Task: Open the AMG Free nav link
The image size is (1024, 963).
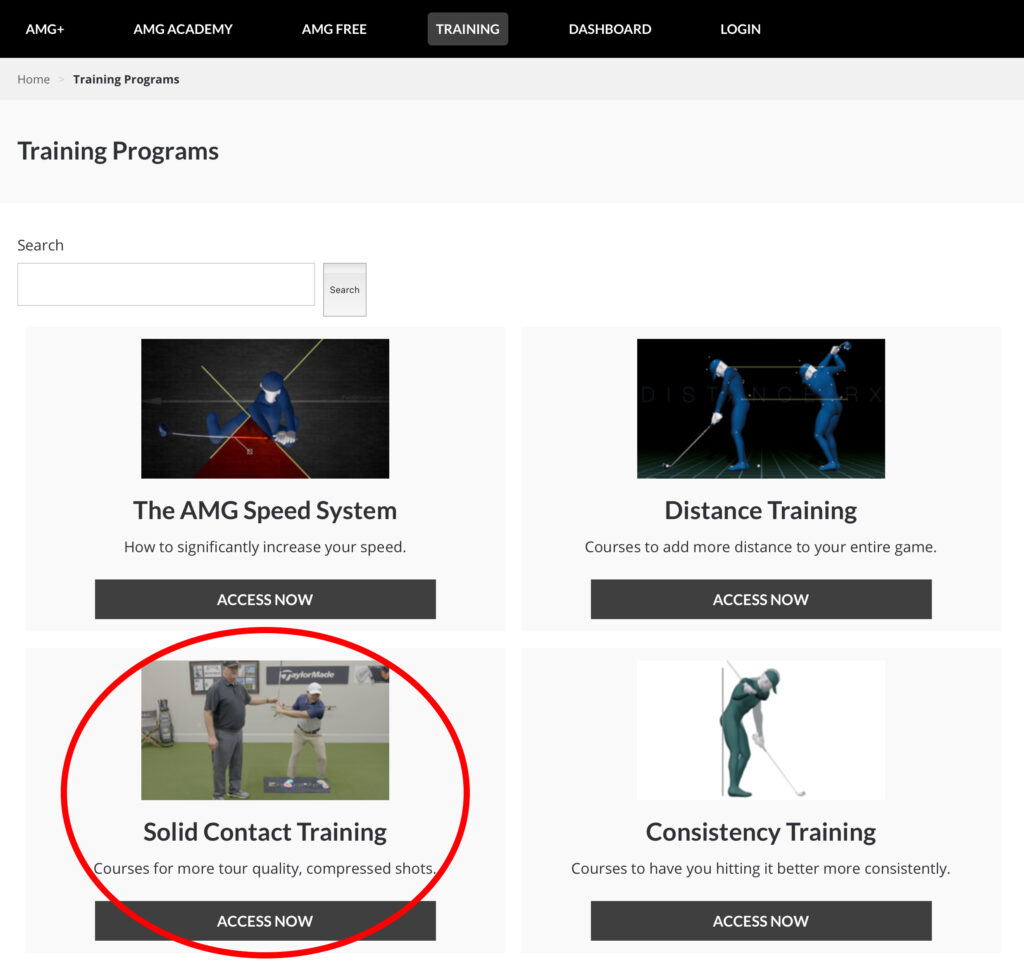Action: click(x=334, y=29)
